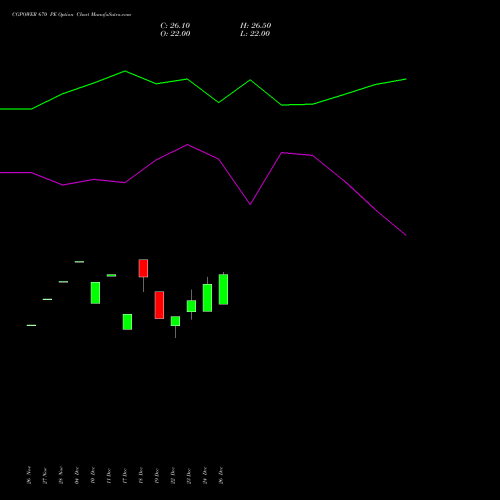Image resolution: width=500 pixels, height=500 pixels.
Task: Click the last date label, 26 Dec
Action: [x=221, y=475]
